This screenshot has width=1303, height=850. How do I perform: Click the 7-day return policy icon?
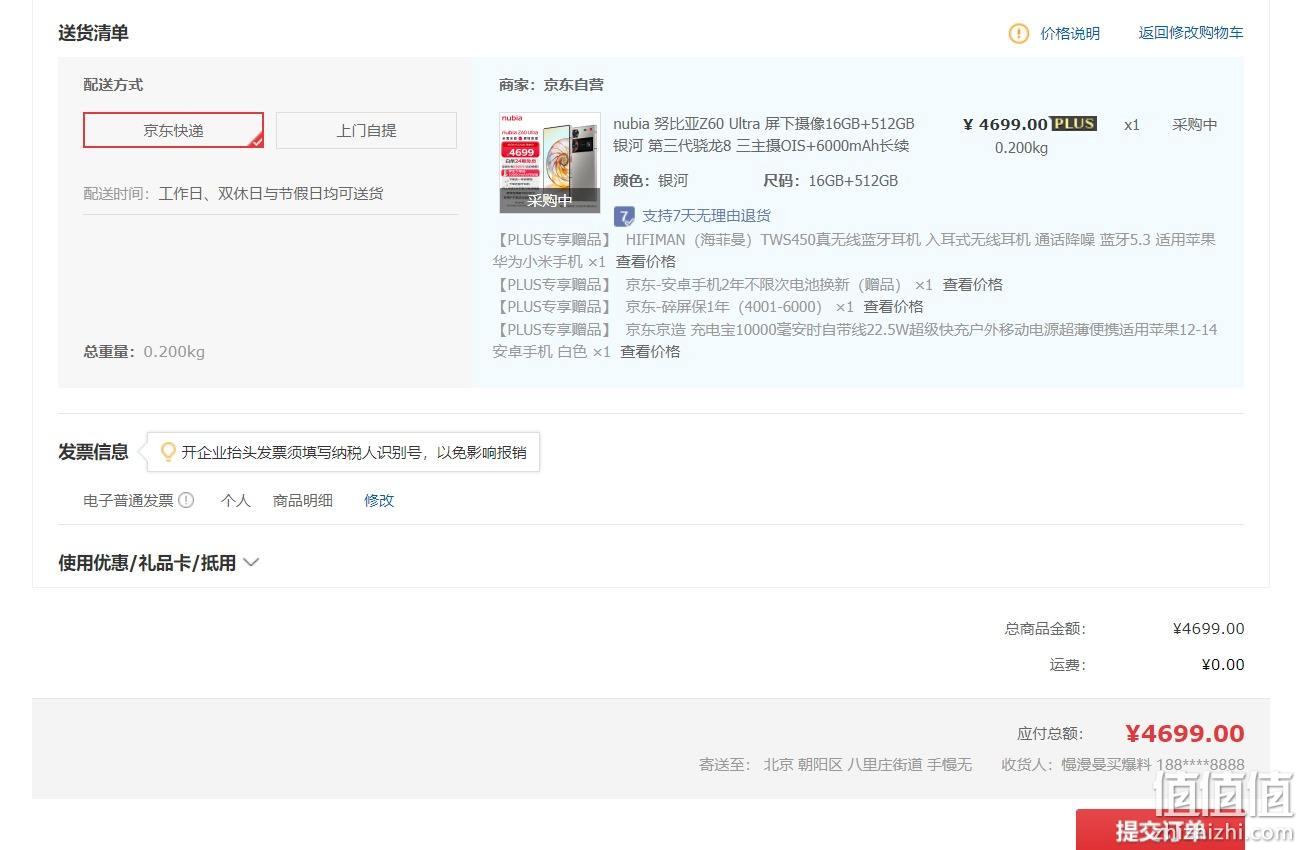point(624,216)
